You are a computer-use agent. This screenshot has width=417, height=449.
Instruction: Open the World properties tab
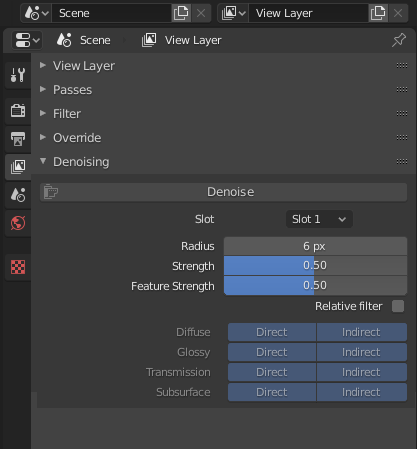(18, 223)
